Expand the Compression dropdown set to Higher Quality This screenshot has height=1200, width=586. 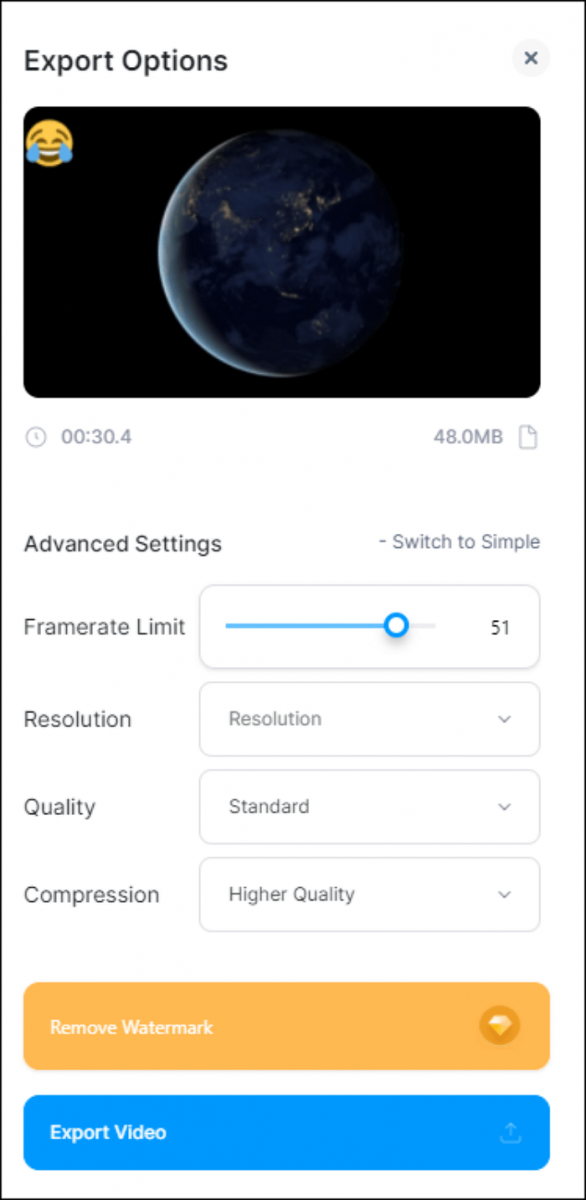pos(369,894)
